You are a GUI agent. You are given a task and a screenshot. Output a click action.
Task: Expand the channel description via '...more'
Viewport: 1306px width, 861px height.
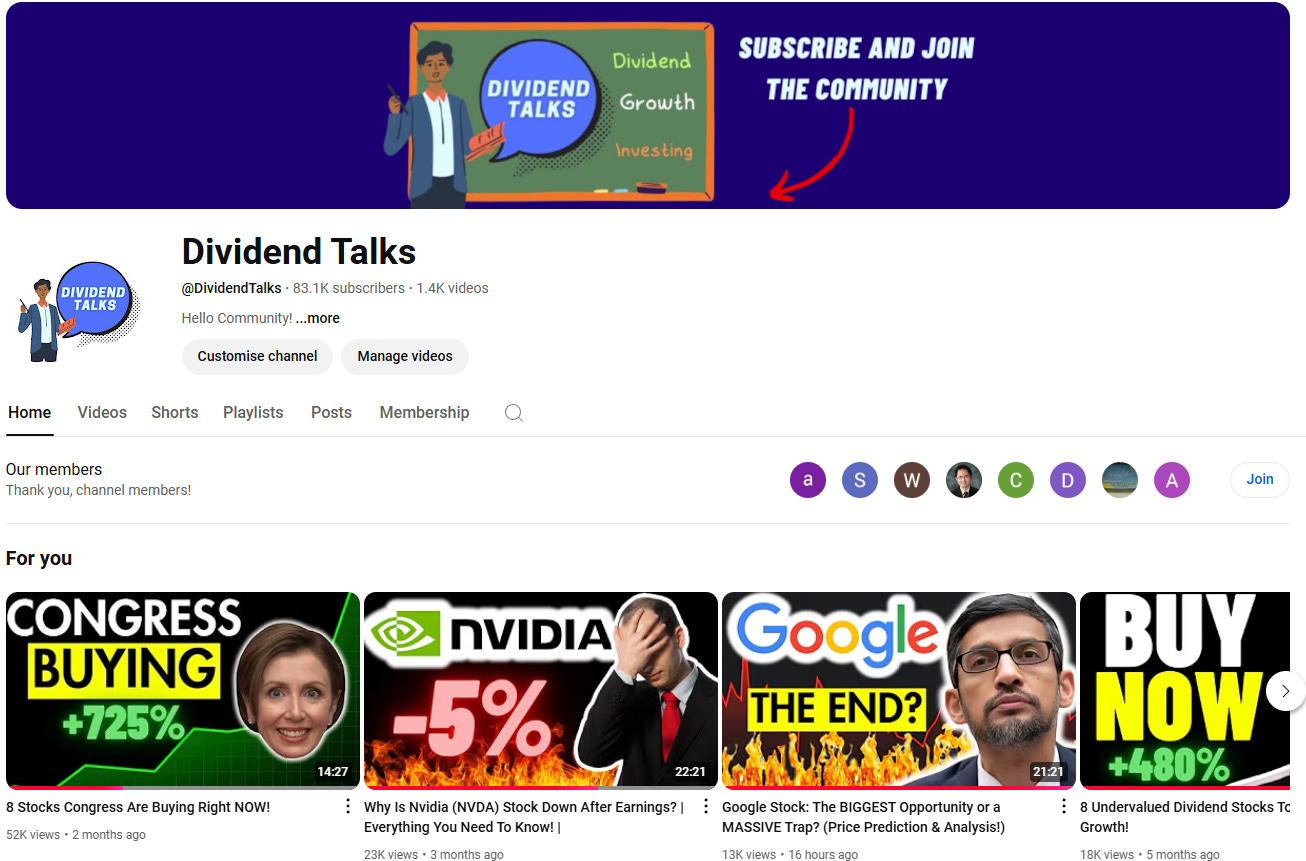317,318
